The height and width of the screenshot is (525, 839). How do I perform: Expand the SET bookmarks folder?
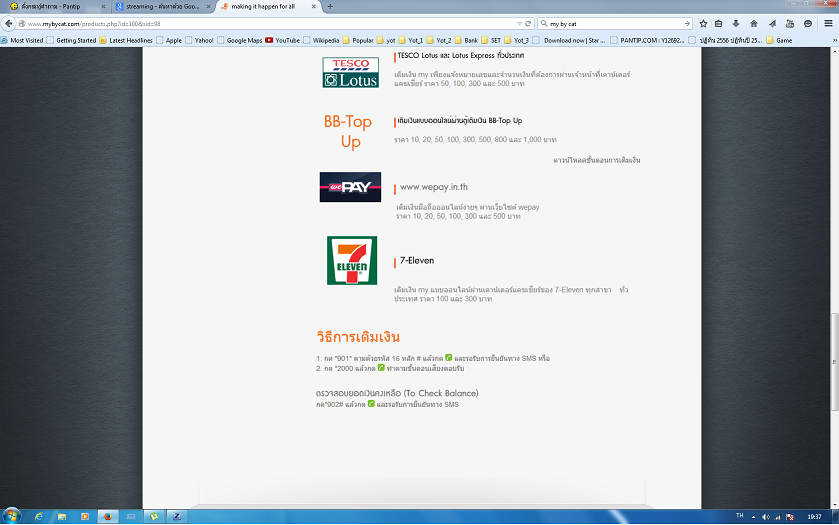point(491,40)
